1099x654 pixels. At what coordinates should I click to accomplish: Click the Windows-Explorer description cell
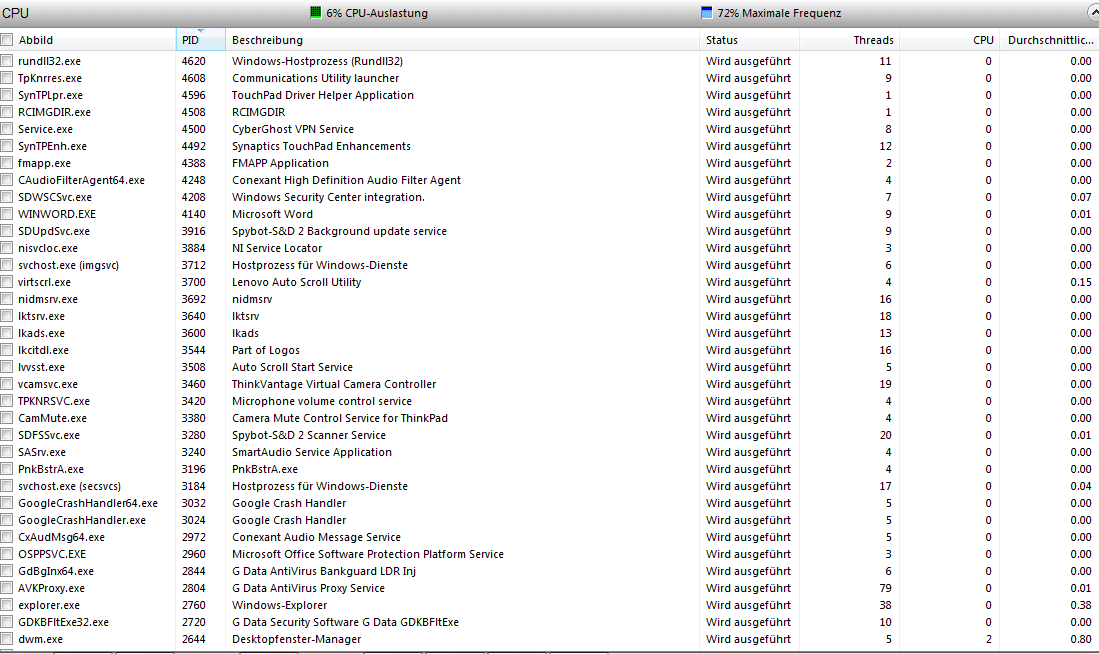pos(280,605)
